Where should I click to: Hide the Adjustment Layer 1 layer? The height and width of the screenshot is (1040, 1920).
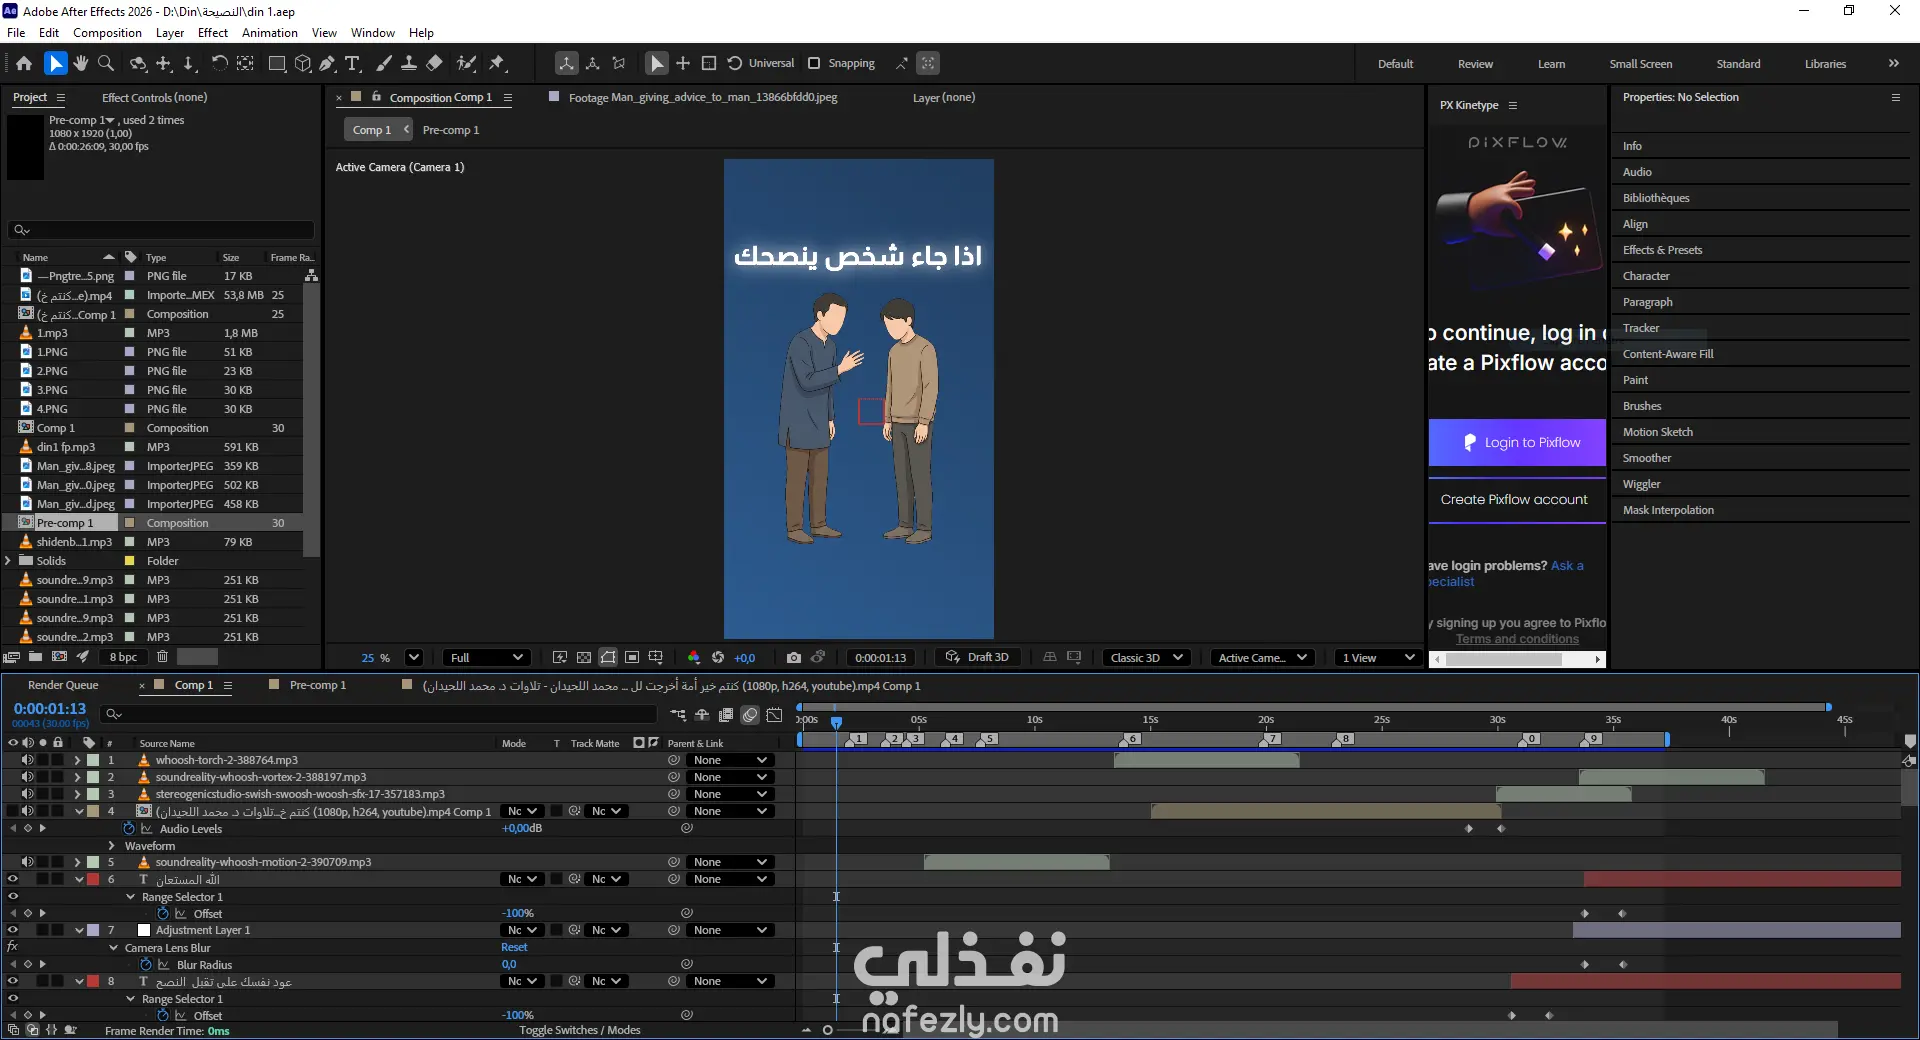pyautogui.click(x=13, y=930)
